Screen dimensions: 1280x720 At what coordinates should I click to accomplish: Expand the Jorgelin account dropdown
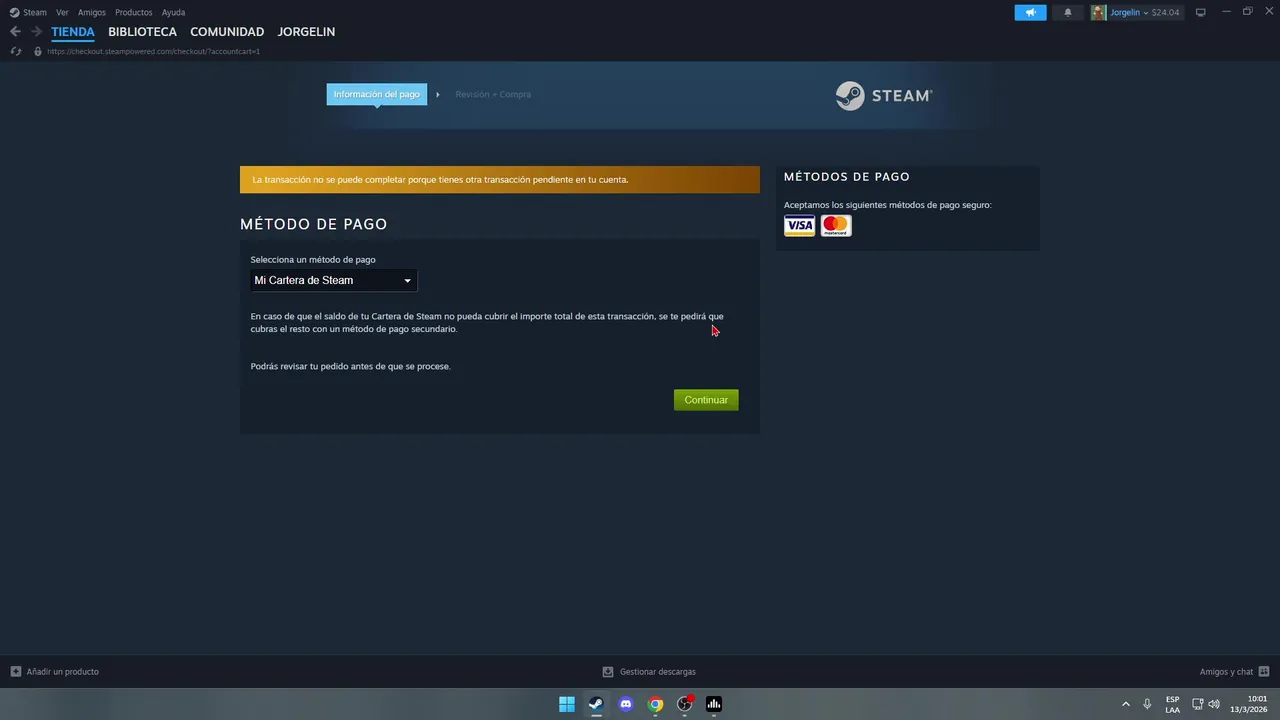1129,12
